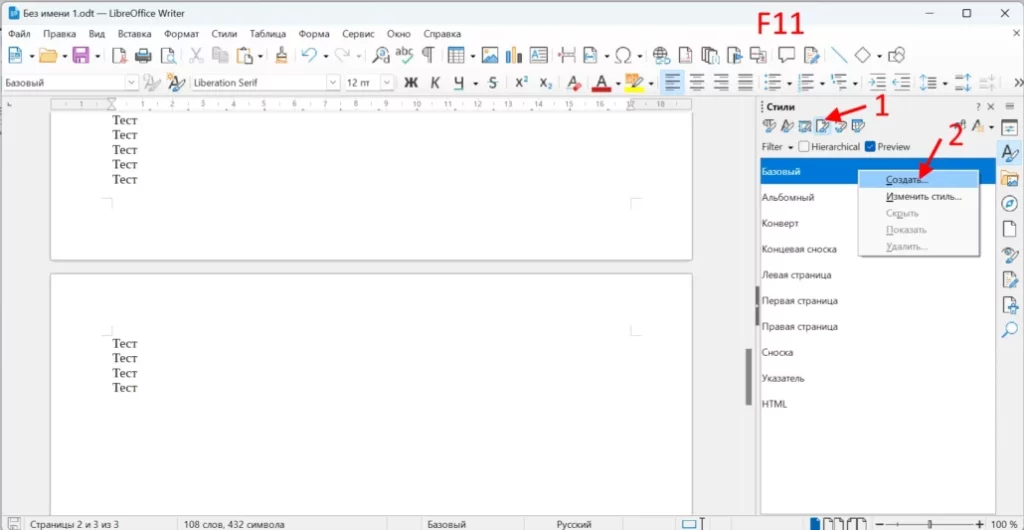The image size is (1024, 530).
Task: Select Paragraph Styles icon in Styles panel
Action: (769, 126)
